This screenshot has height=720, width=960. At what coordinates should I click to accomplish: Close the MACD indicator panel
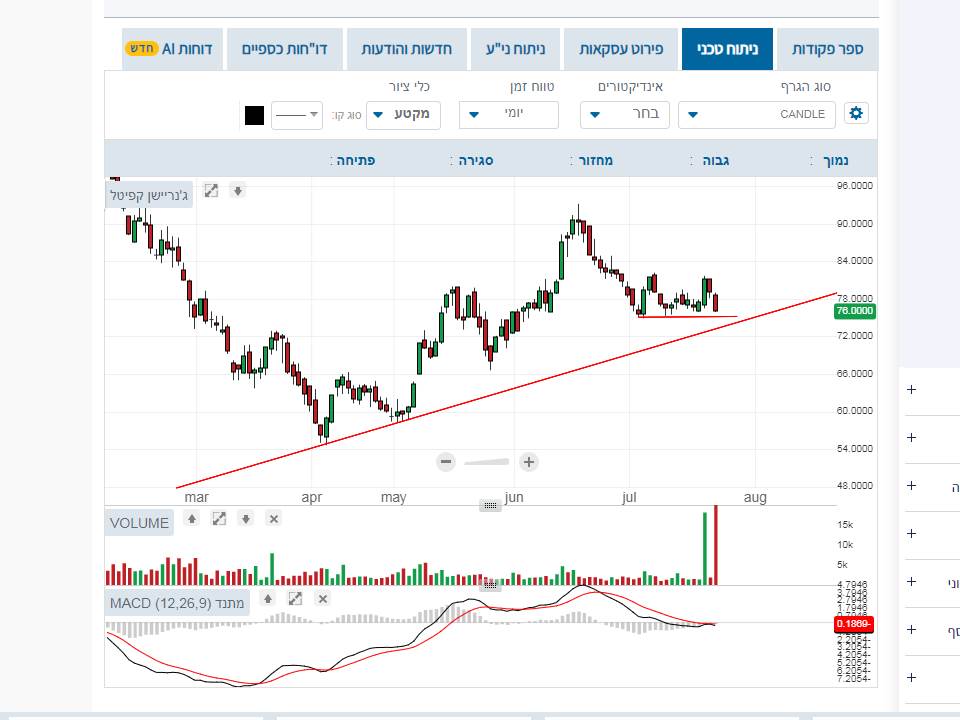point(322,598)
